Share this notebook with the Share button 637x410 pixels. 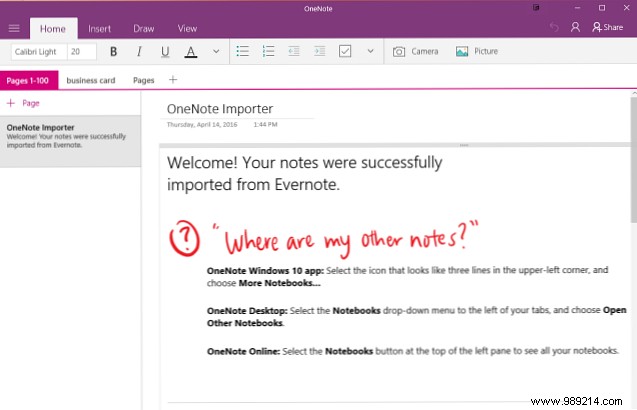pyautogui.click(x=608, y=27)
